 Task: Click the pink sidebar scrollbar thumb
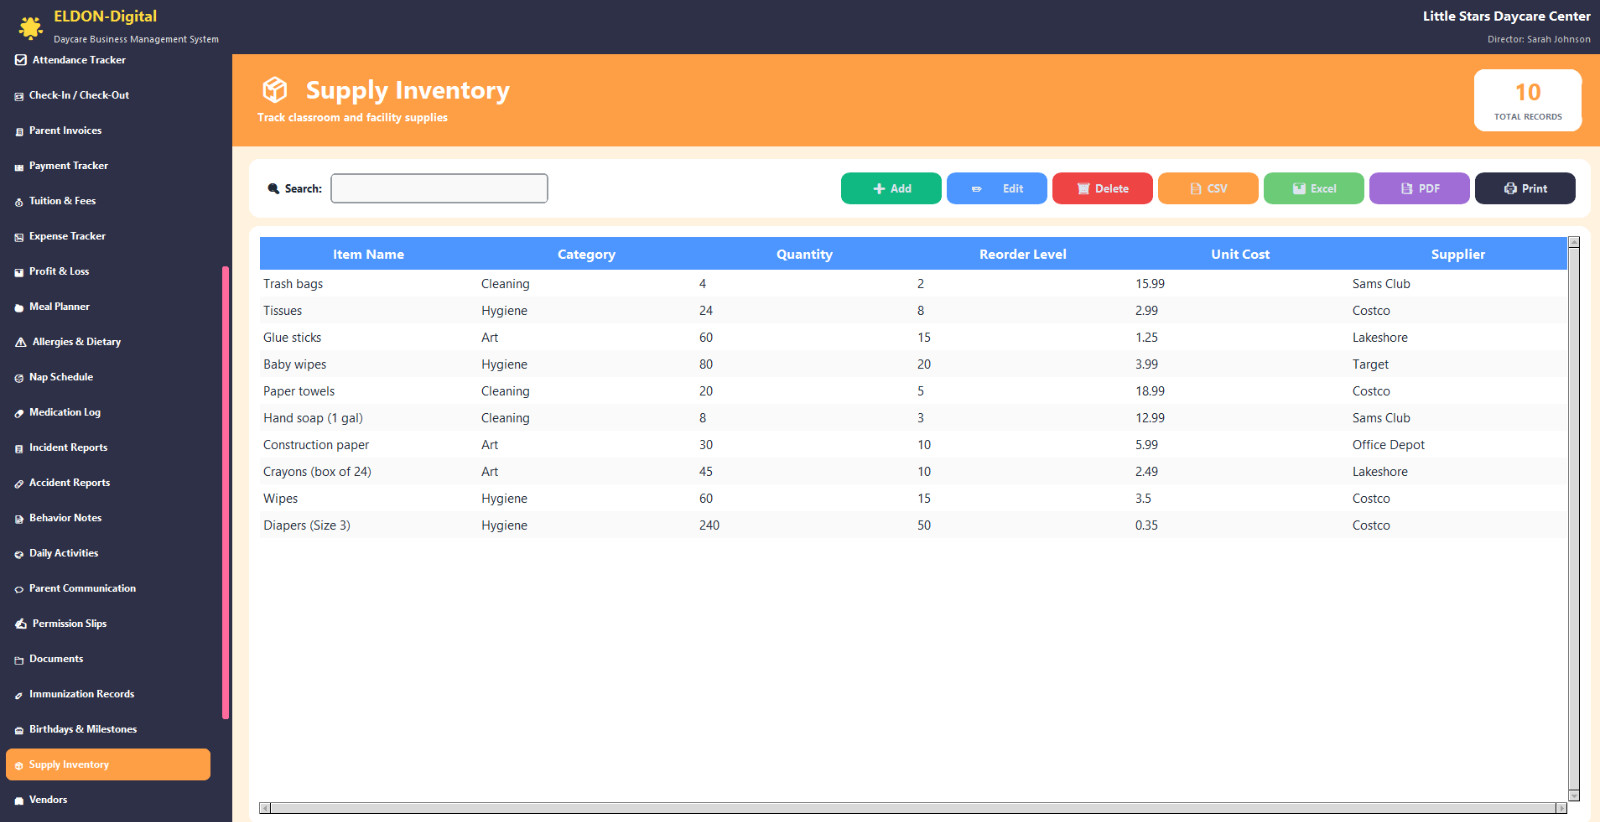(x=226, y=492)
